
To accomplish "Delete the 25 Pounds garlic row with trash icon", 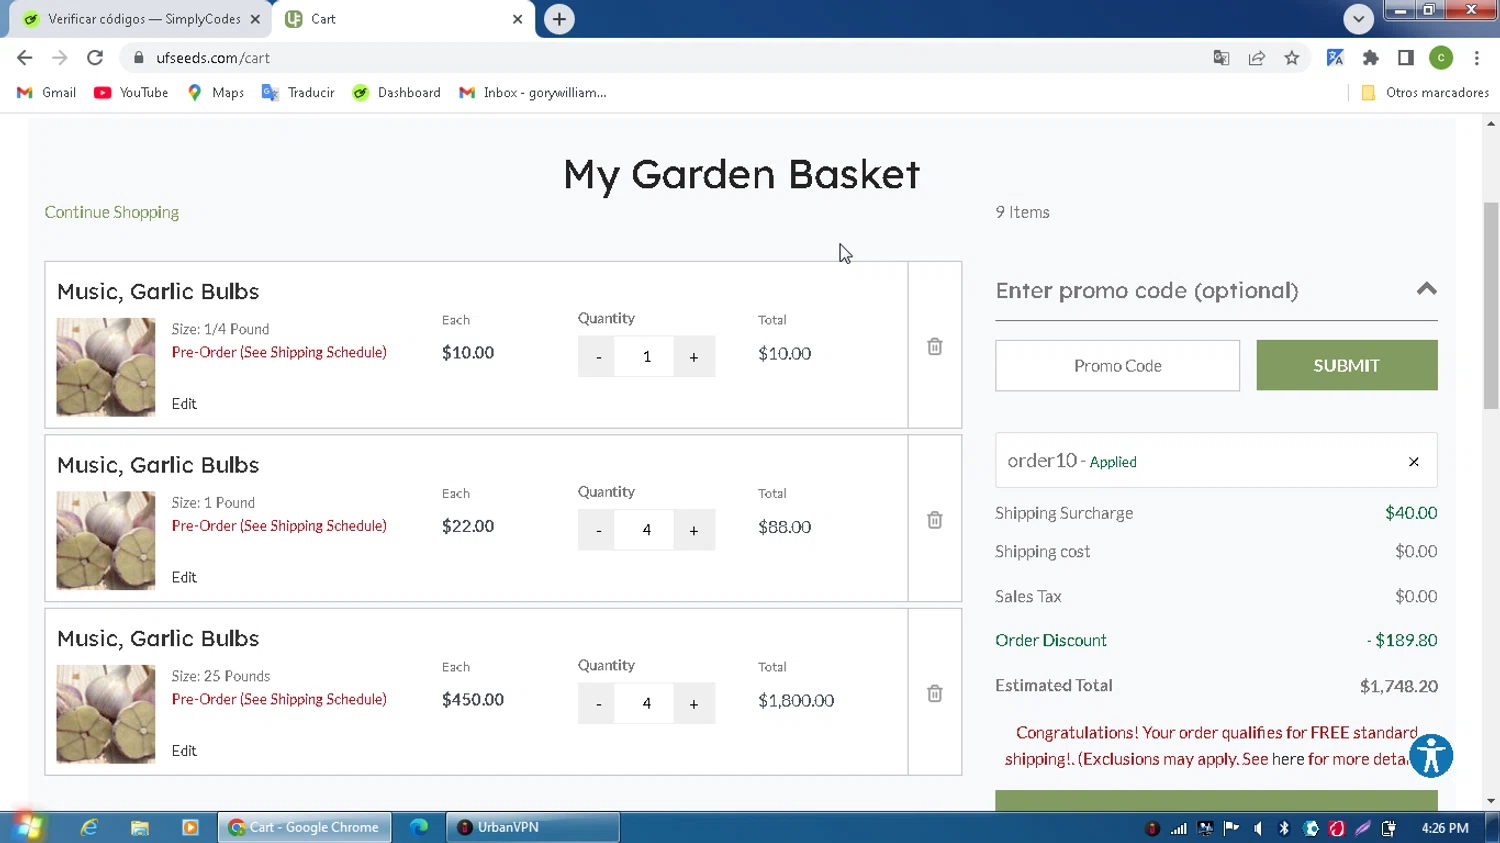I will point(934,694).
